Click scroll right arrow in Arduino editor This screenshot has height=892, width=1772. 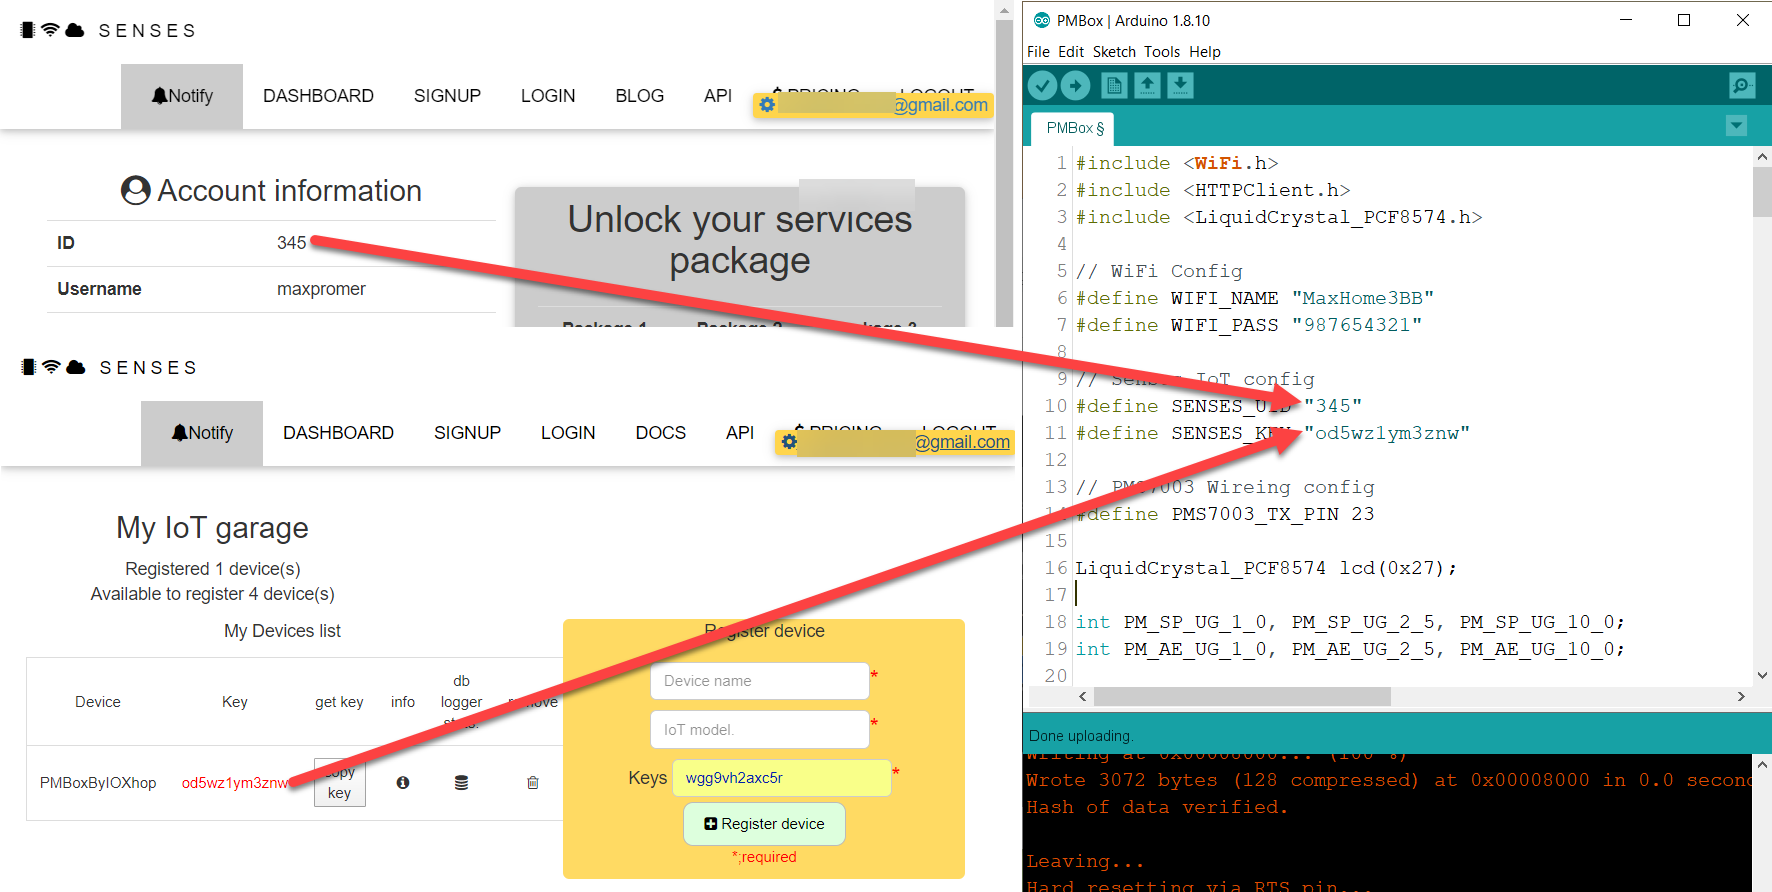point(1741,696)
